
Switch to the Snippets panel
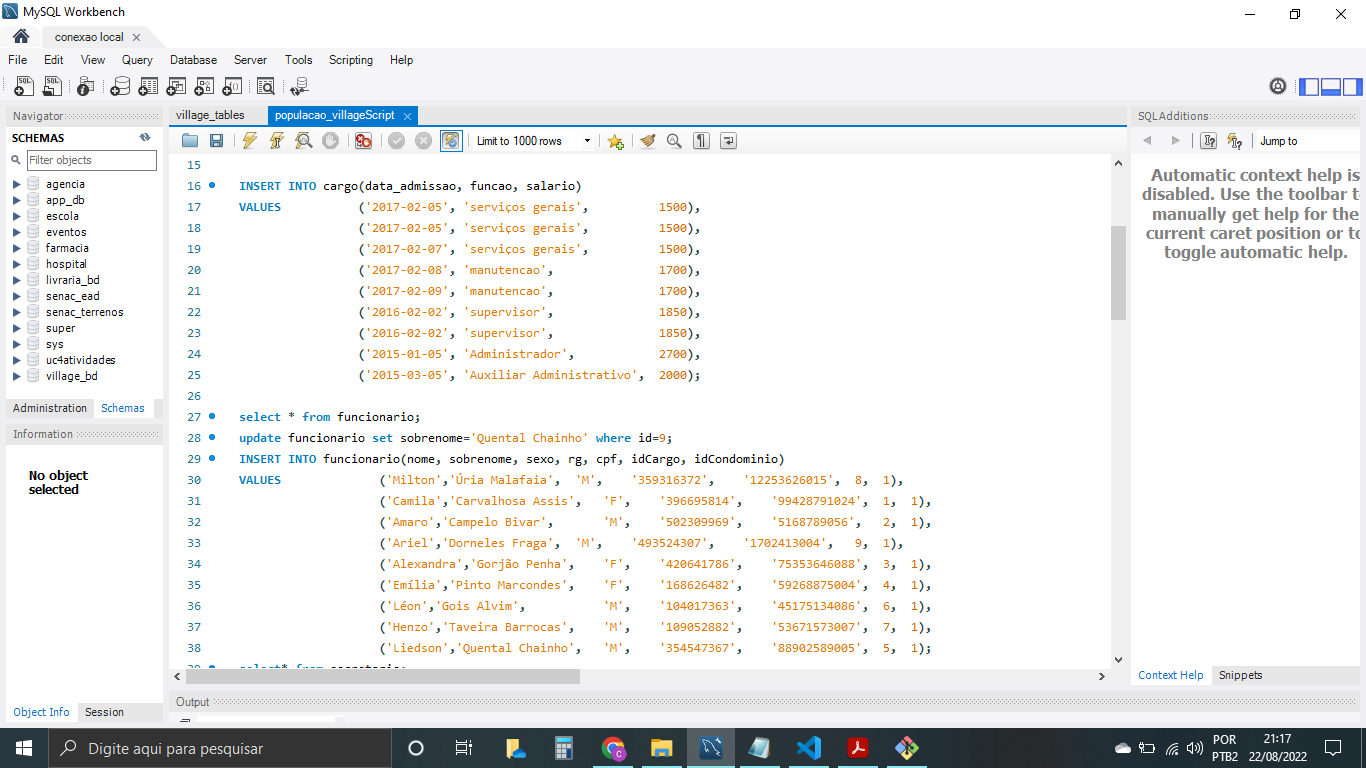tap(1240, 675)
